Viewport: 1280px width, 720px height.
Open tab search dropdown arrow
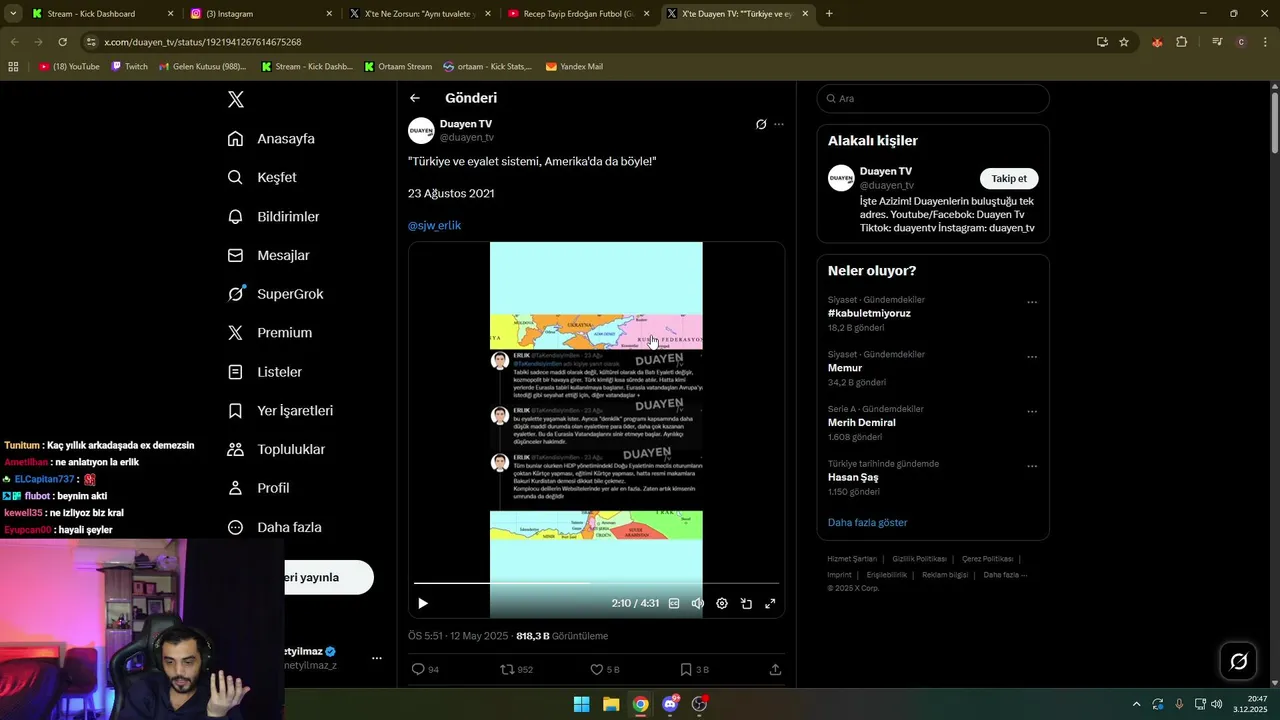(11, 14)
